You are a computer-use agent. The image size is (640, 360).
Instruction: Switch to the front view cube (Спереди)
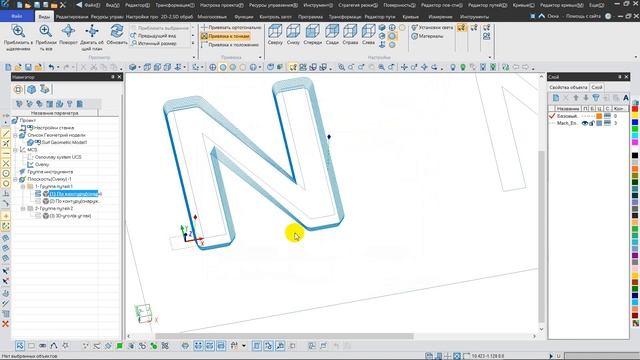(313, 31)
